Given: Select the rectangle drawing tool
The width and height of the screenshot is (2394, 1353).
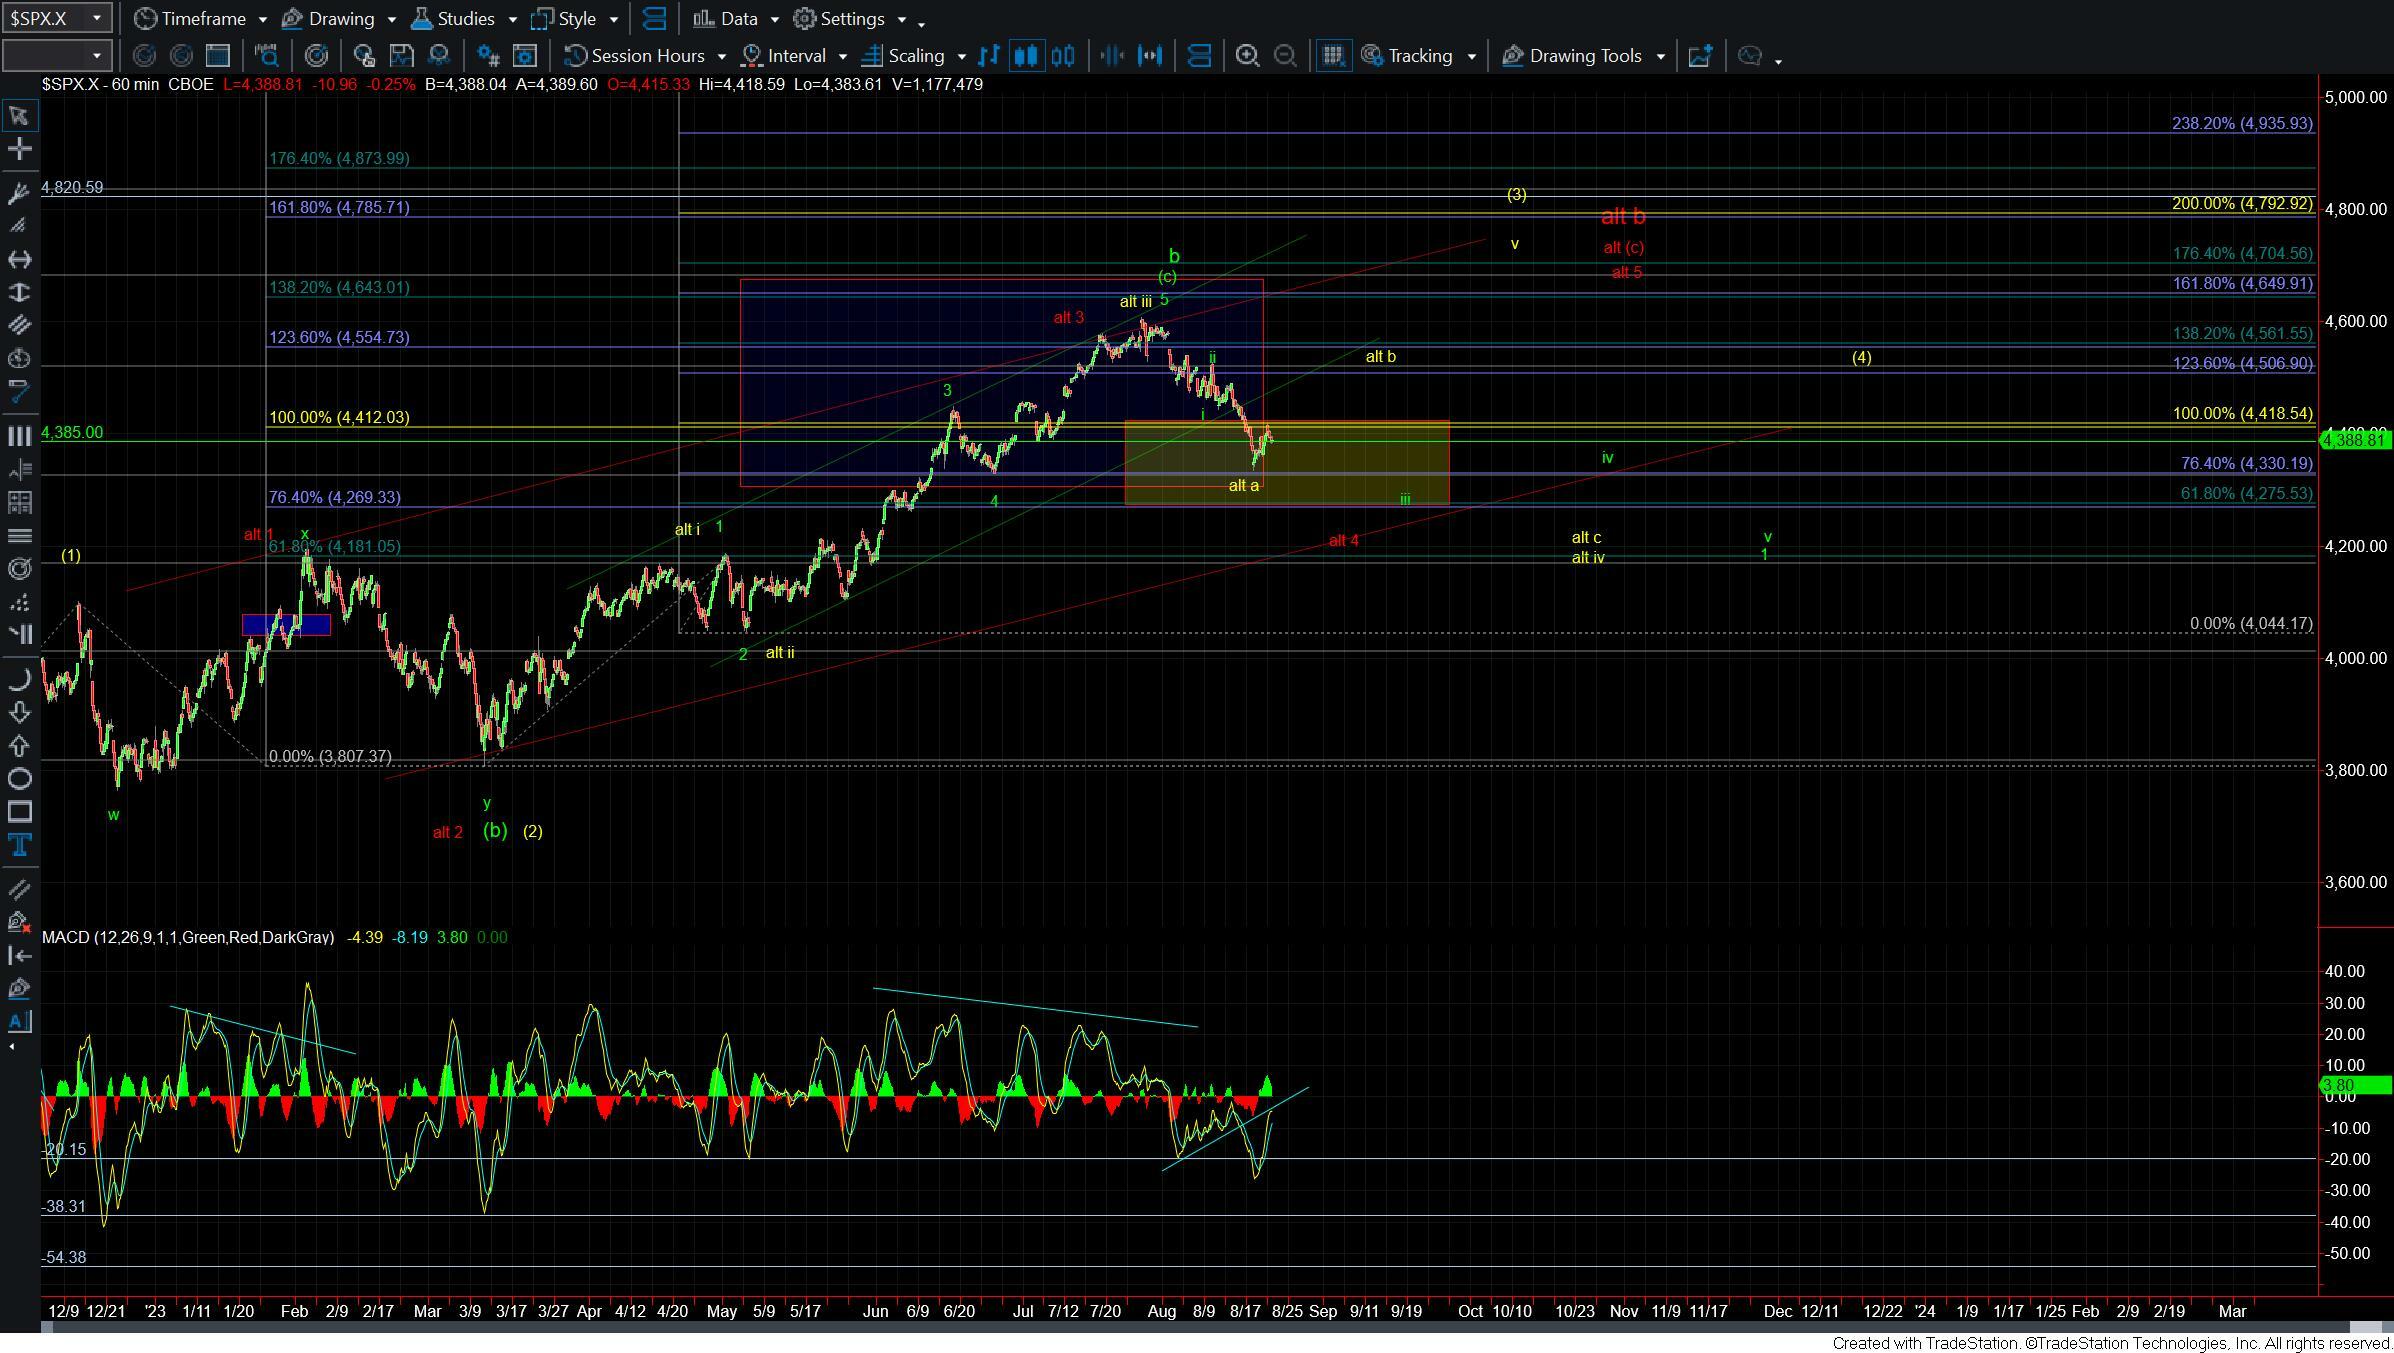Looking at the screenshot, I should point(18,812).
